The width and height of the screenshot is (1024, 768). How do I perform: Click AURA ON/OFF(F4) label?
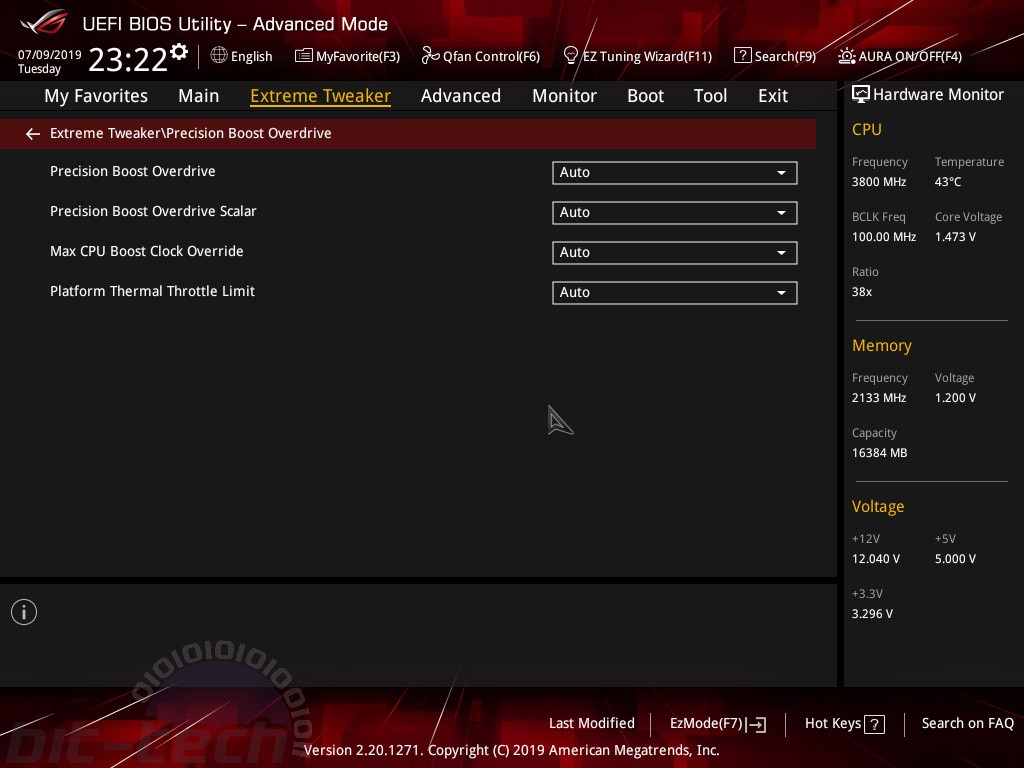click(x=910, y=57)
